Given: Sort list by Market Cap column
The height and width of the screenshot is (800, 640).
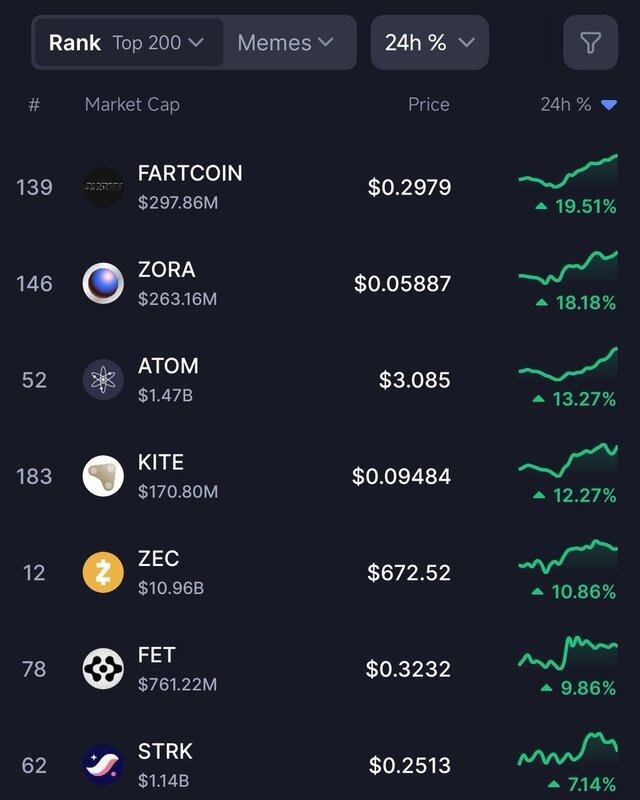Looking at the screenshot, I should (x=132, y=104).
